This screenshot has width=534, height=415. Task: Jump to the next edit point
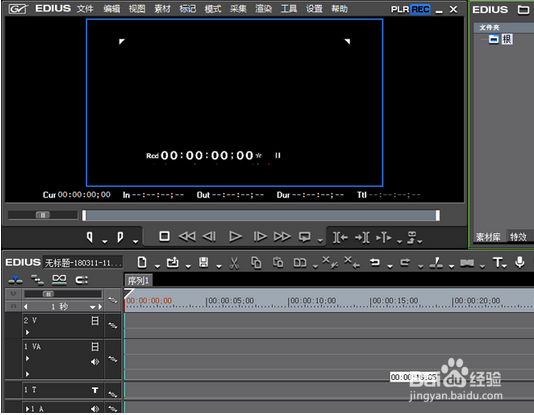362,237
